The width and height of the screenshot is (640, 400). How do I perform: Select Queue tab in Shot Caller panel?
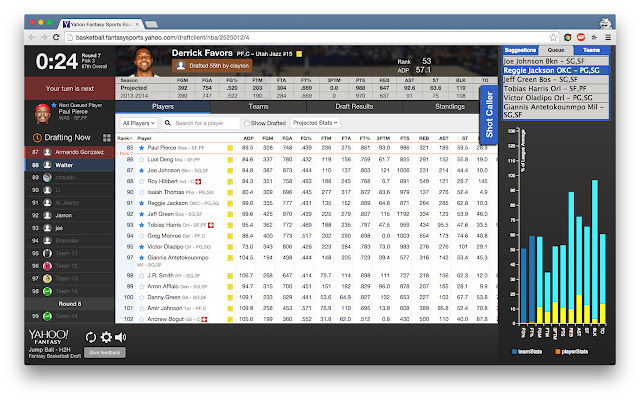click(556, 50)
